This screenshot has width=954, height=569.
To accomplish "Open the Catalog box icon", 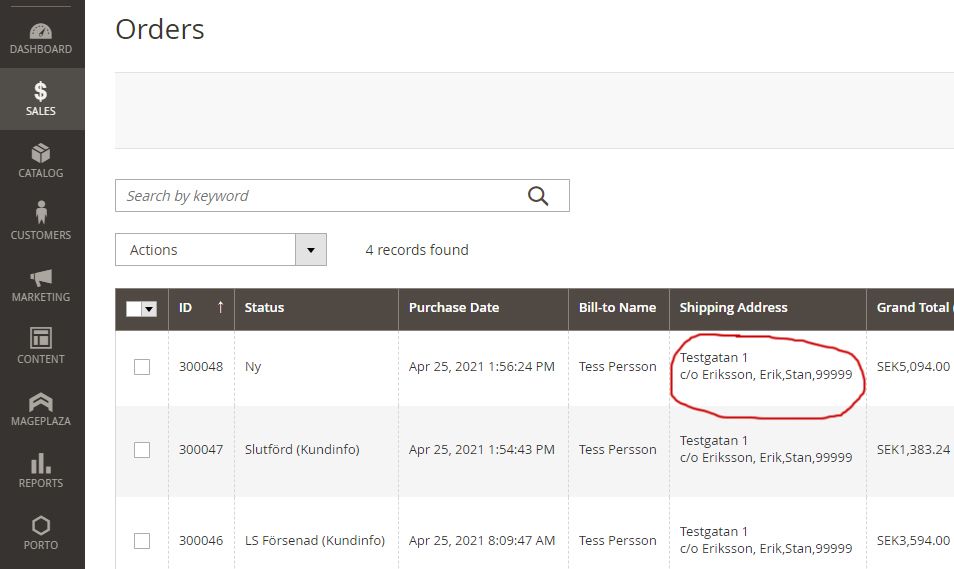I will [41, 154].
